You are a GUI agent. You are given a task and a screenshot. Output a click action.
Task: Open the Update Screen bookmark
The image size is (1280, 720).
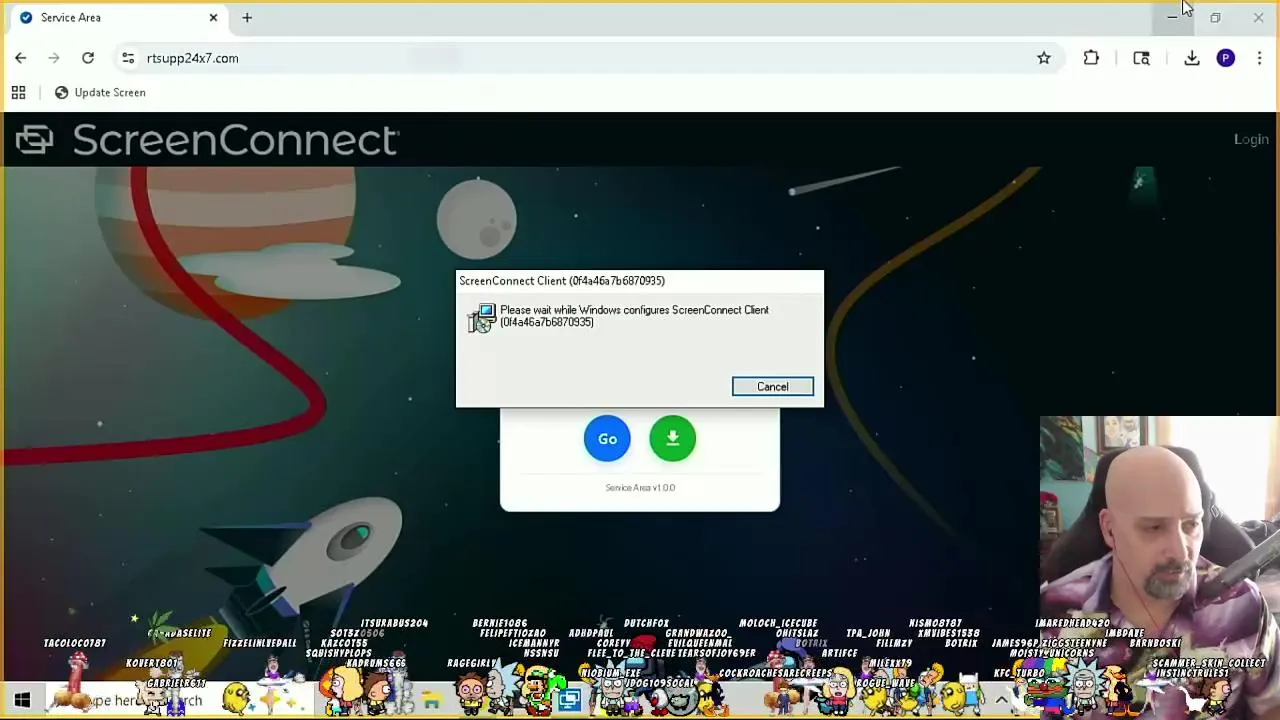(100, 93)
